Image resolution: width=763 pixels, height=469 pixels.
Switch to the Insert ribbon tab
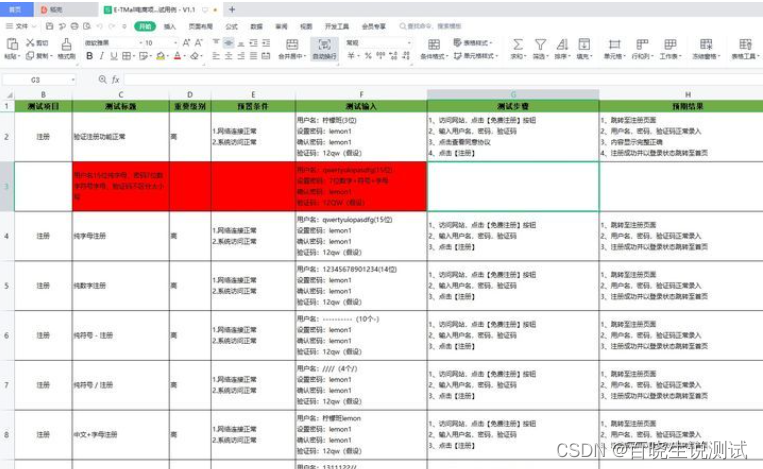[x=170, y=26]
